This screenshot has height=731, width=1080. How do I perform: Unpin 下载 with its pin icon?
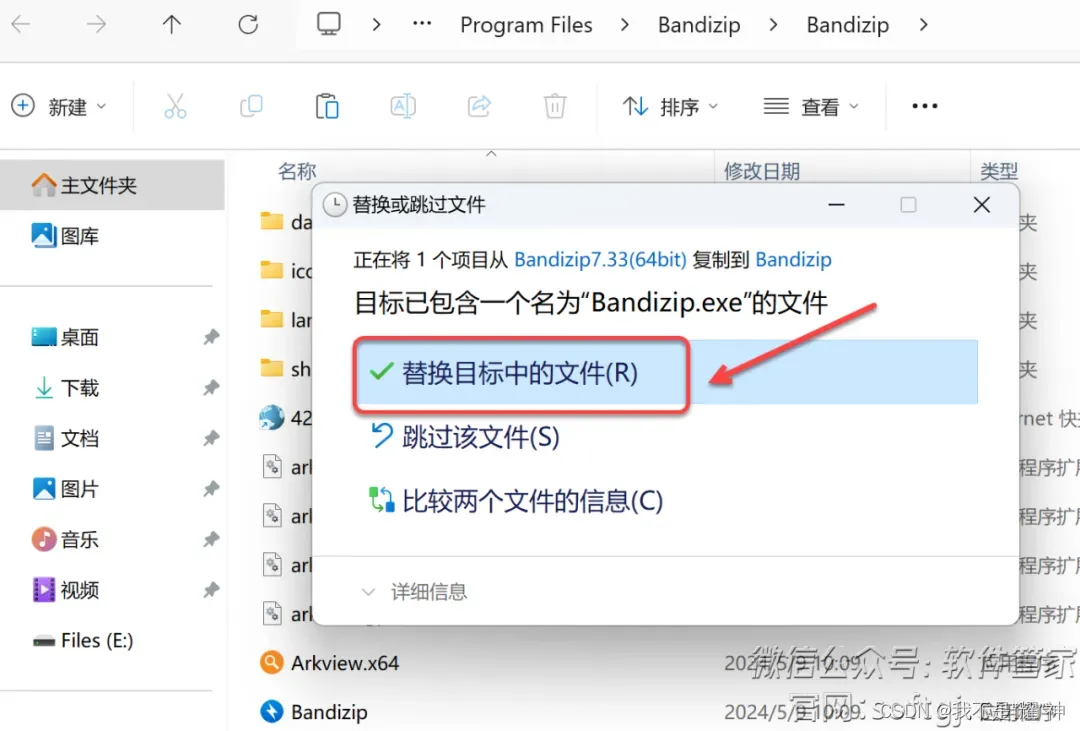pyautogui.click(x=211, y=388)
